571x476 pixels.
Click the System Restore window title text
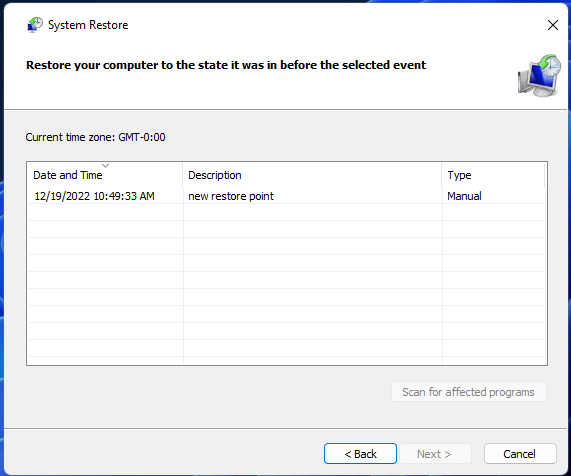pyautogui.click(x=88, y=25)
